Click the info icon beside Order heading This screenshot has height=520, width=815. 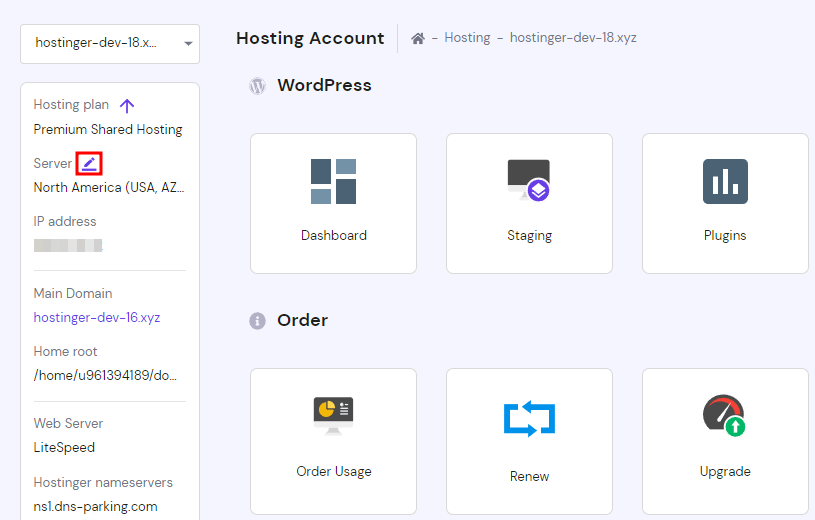(257, 321)
